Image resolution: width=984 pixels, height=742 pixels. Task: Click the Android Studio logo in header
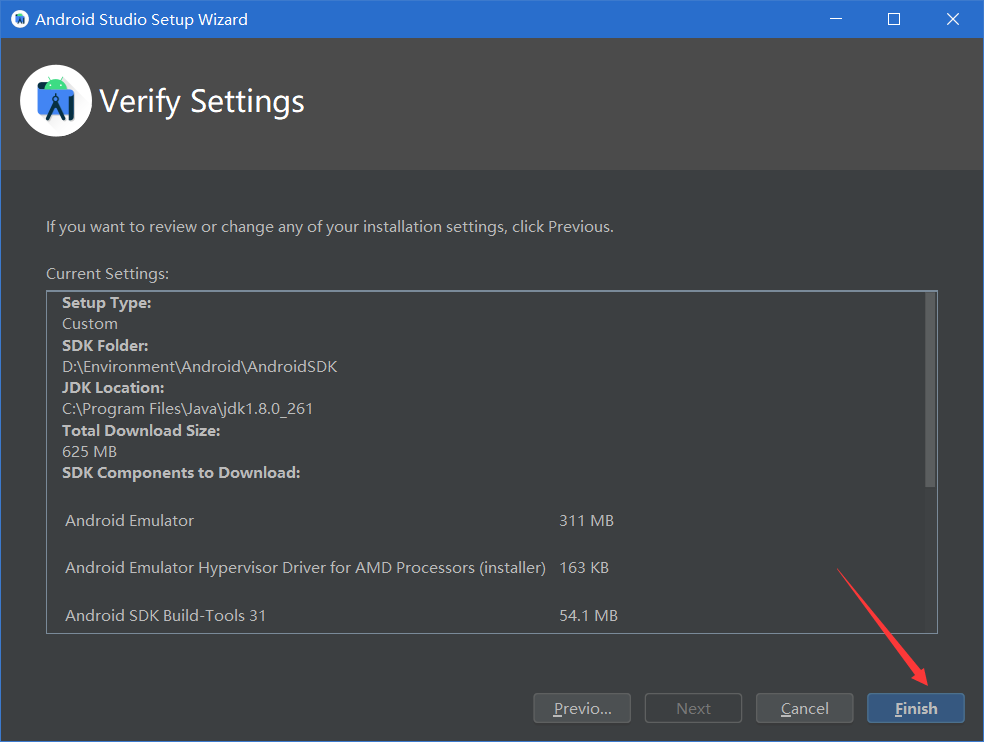pos(56,100)
